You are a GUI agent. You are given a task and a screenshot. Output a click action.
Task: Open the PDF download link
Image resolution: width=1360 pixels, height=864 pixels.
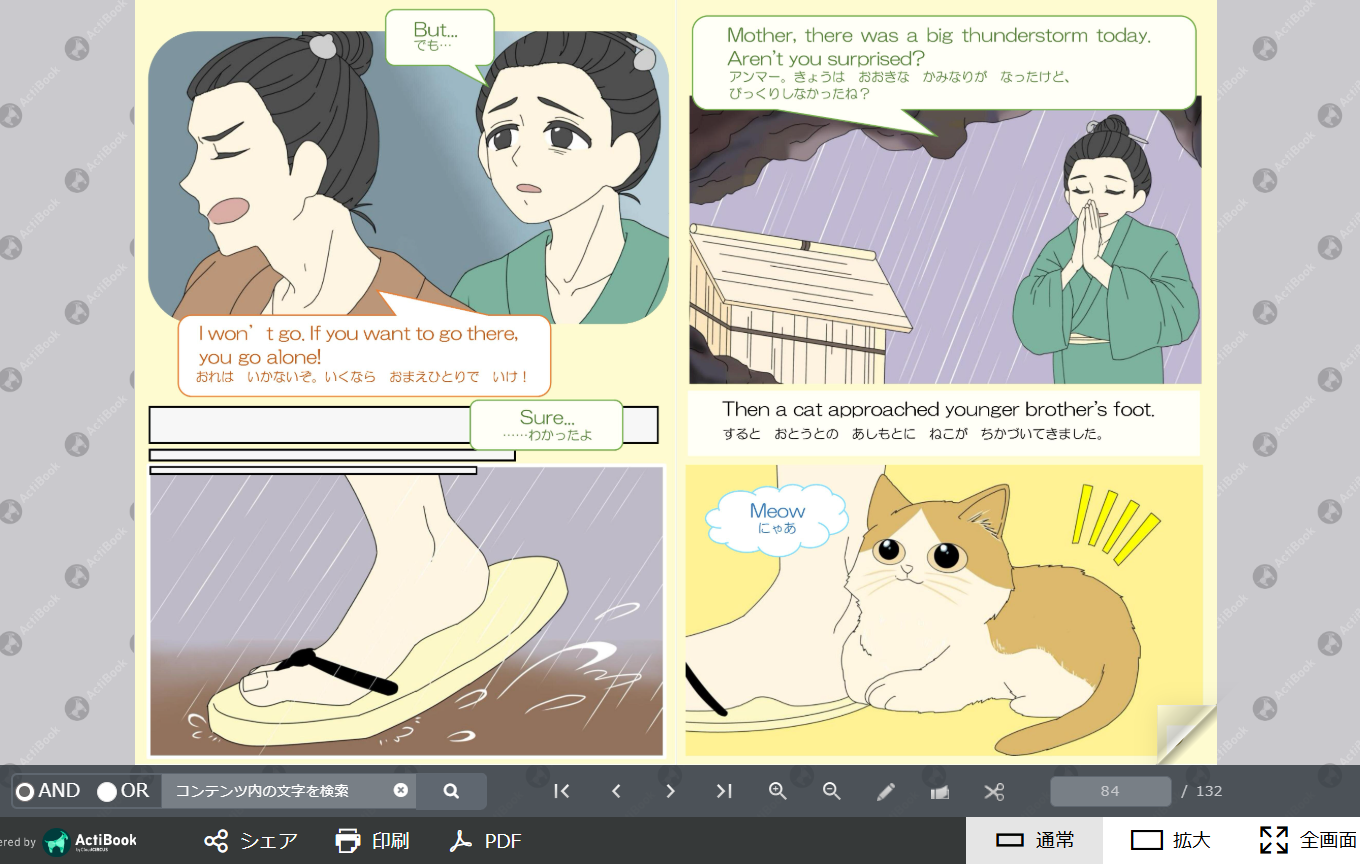point(486,841)
